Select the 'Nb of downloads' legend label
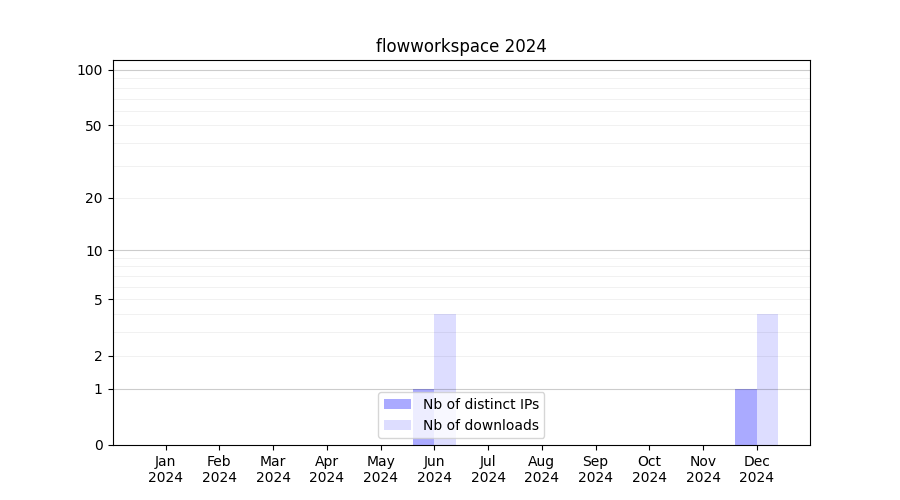This screenshot has width=900, height=500. pos(481,425)
